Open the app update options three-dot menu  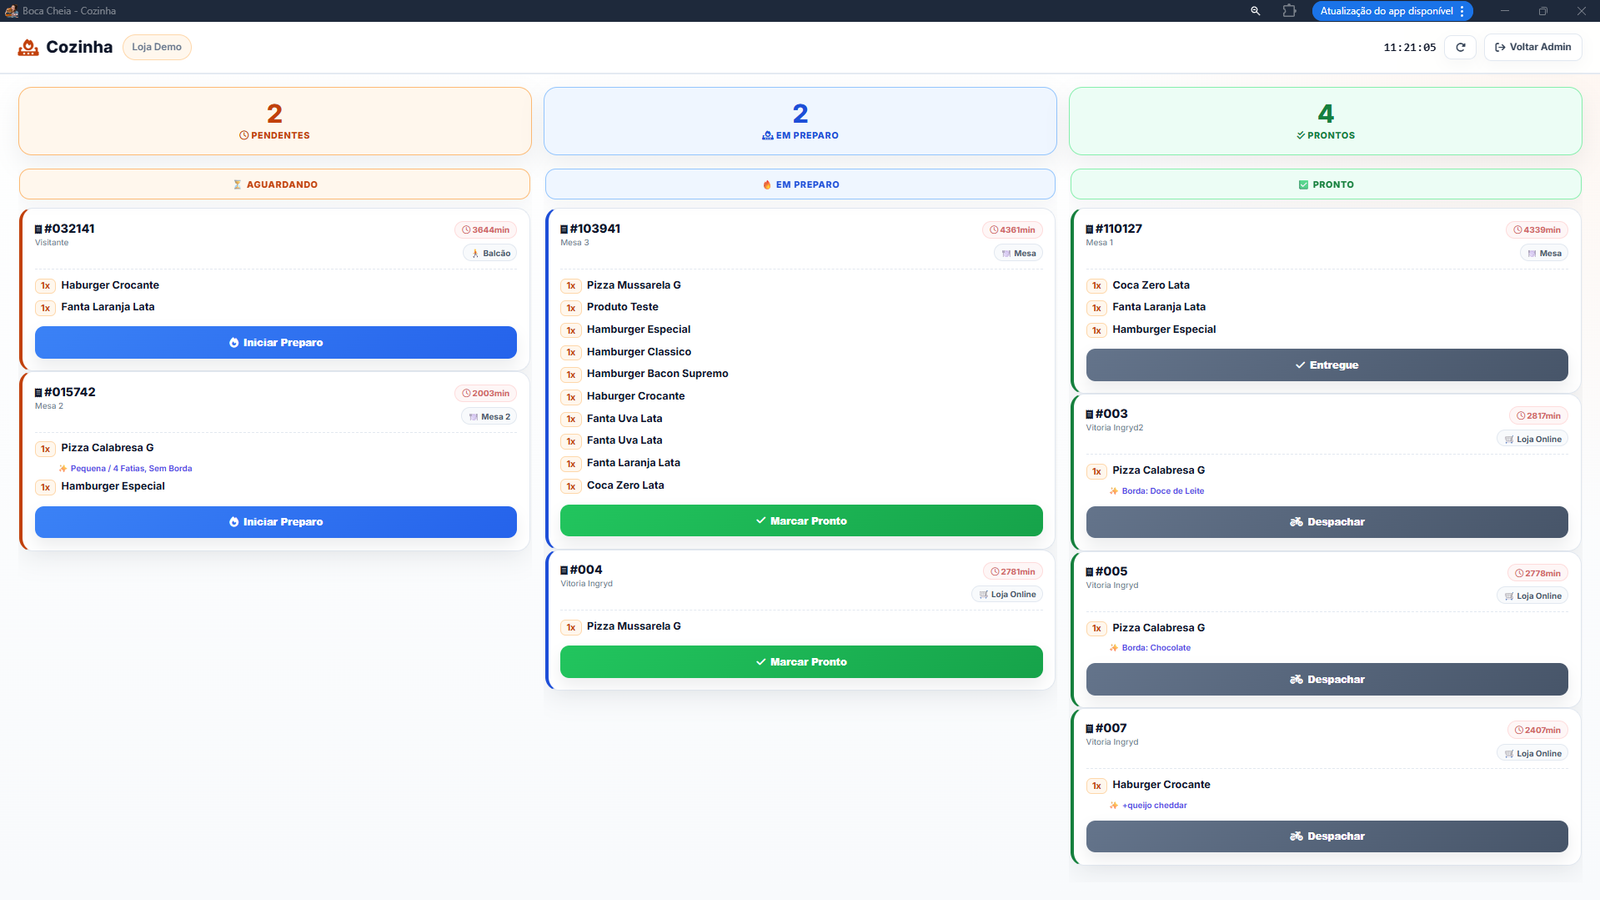click(x=1462, y=11)
